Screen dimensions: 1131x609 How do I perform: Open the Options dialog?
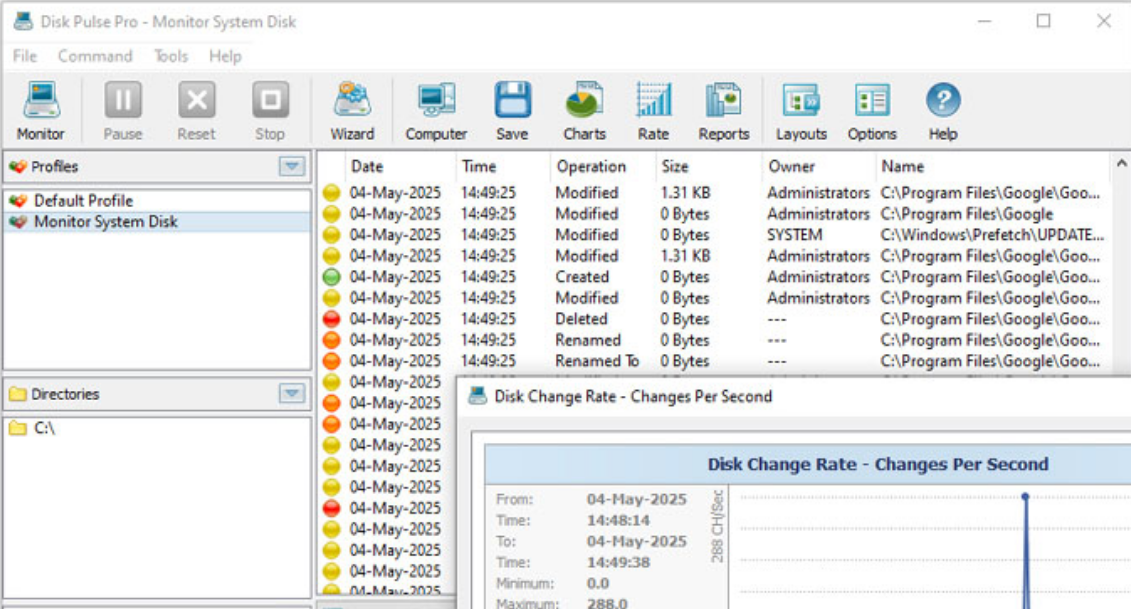pos(871,108)
